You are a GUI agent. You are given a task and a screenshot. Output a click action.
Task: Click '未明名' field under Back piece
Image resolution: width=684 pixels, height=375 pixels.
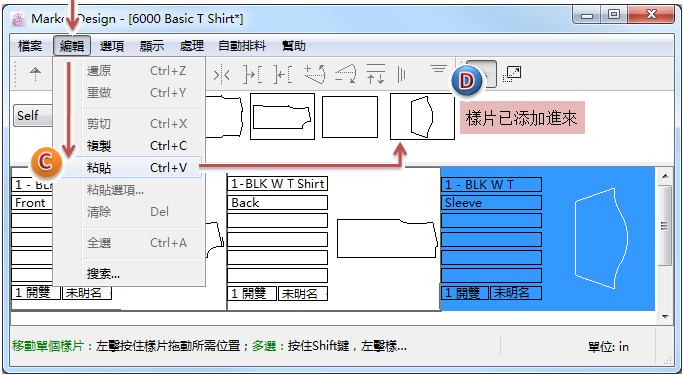pyautogui.click(x=304, y=293)
